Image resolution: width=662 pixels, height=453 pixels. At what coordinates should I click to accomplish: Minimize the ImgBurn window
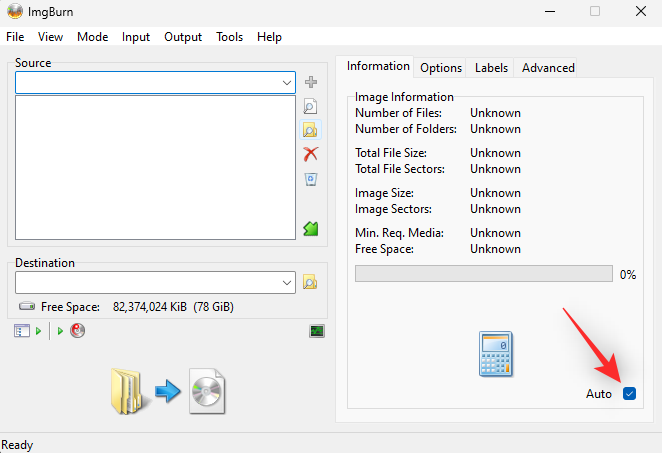coord(550,11)
